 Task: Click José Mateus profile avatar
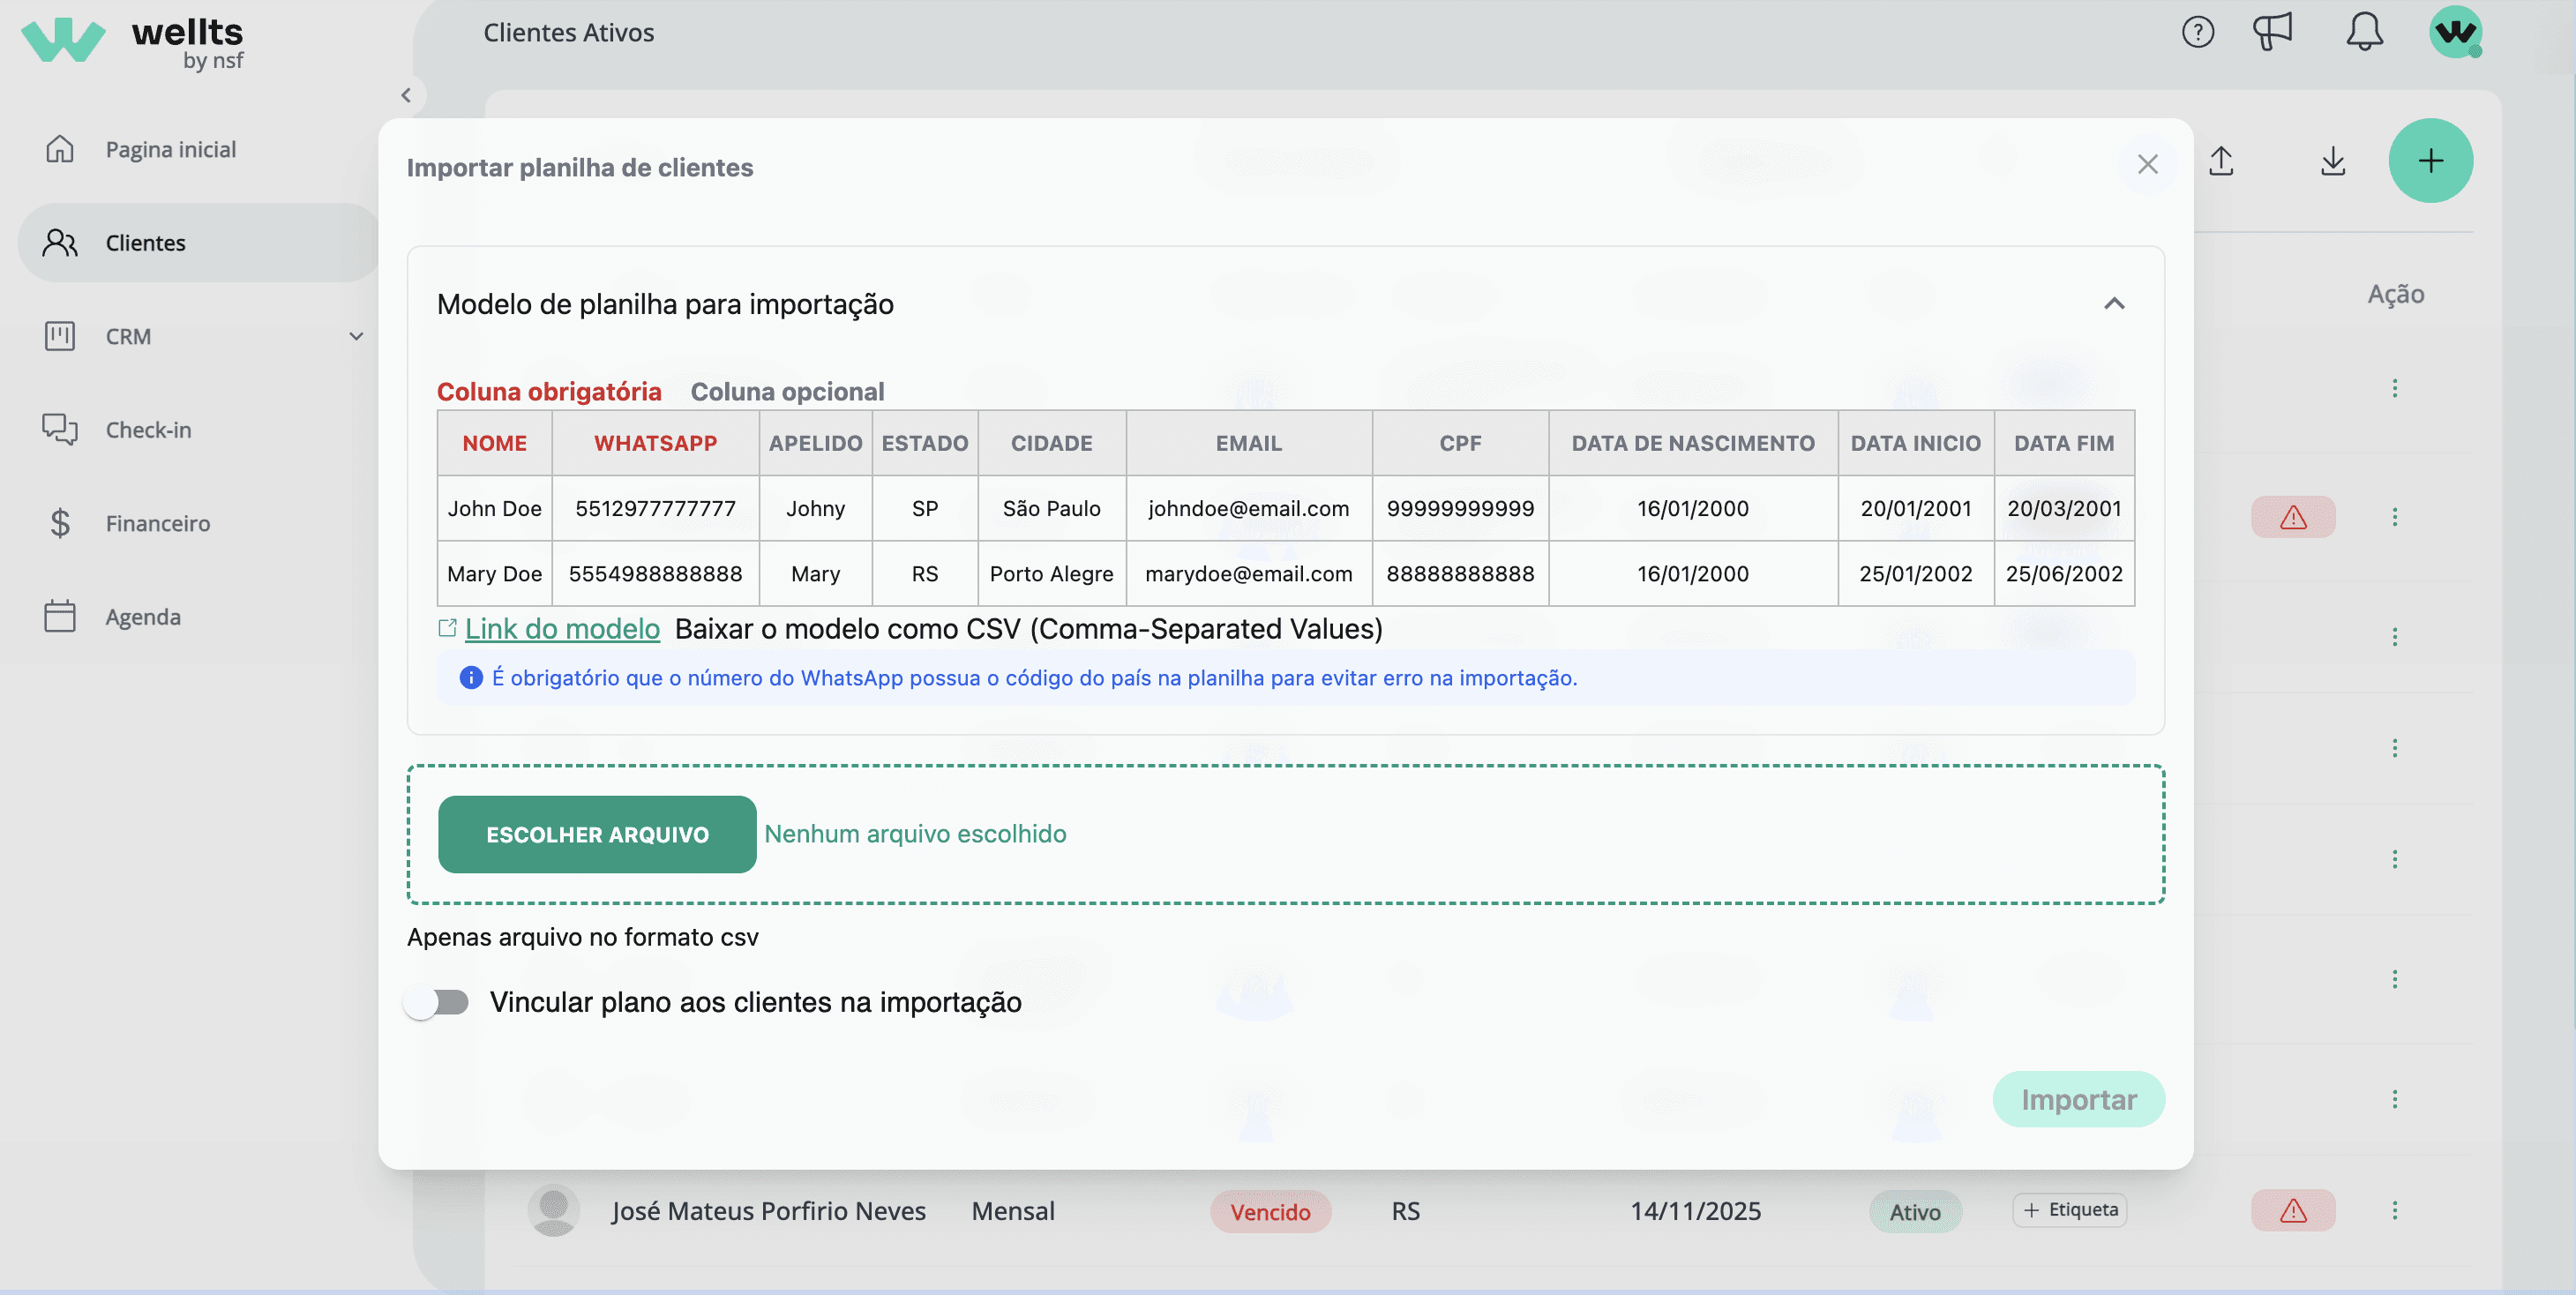[553, 1211]
